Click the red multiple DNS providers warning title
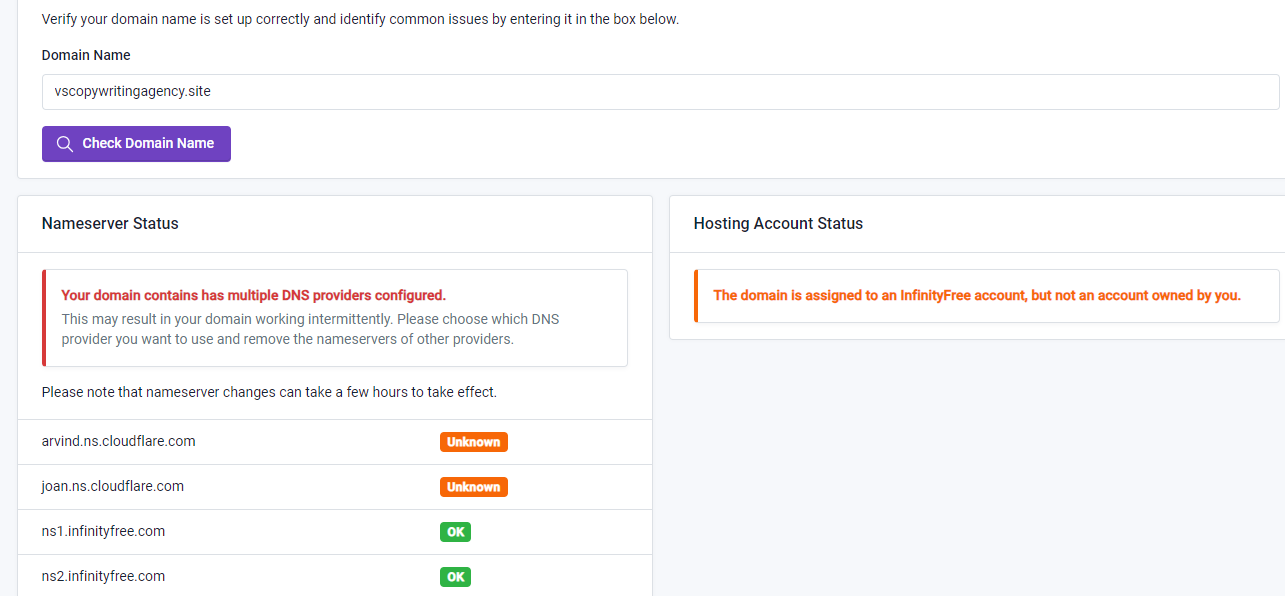 [x=253, y=295]
